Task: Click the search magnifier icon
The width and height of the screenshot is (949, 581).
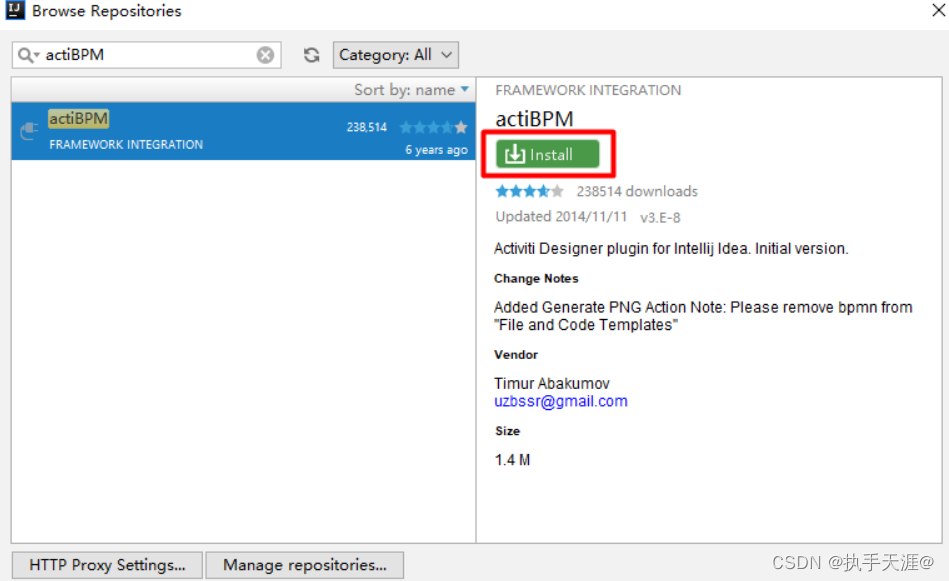Action: [27, 55]
